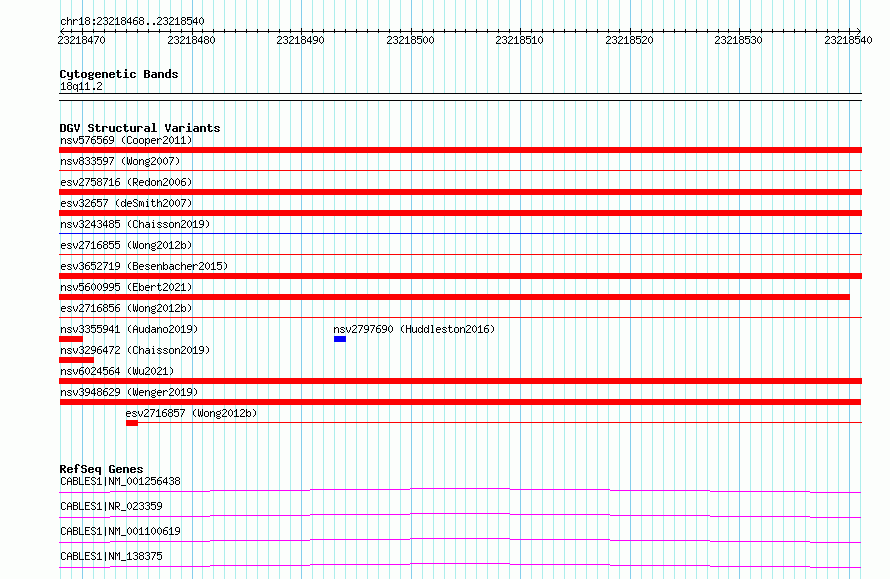Viewport: 890px width, 579px height.
Task: Select CABLES1|NM_138375 transcript
Action: (111, 556)
